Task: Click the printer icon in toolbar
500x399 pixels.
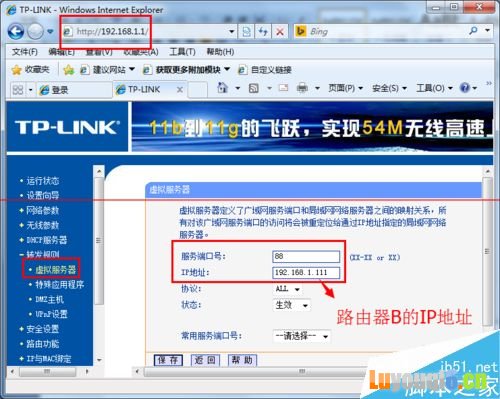Action: tap(302, 88)
